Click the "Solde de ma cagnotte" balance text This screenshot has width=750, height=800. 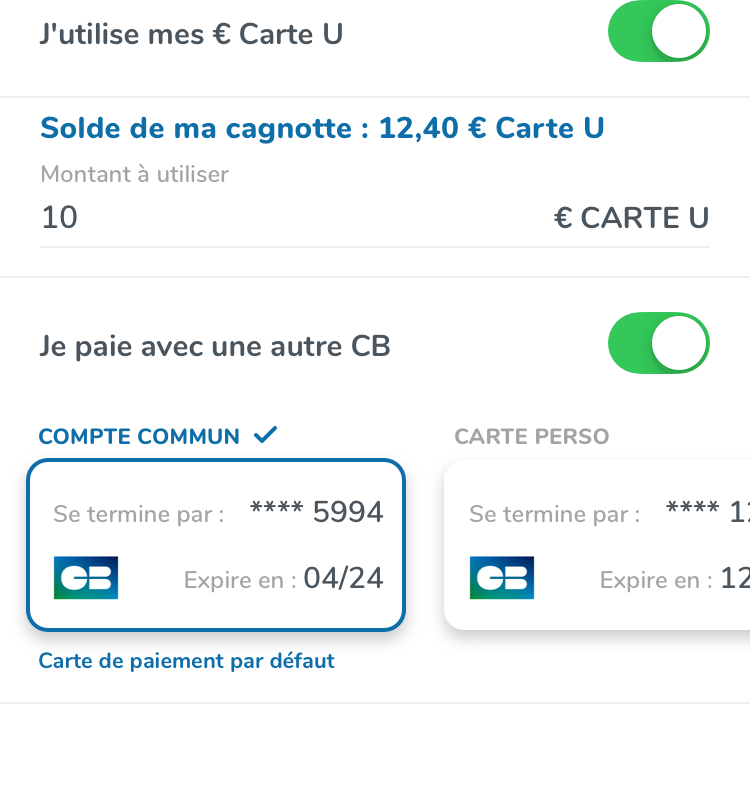(x=322, y=128)
